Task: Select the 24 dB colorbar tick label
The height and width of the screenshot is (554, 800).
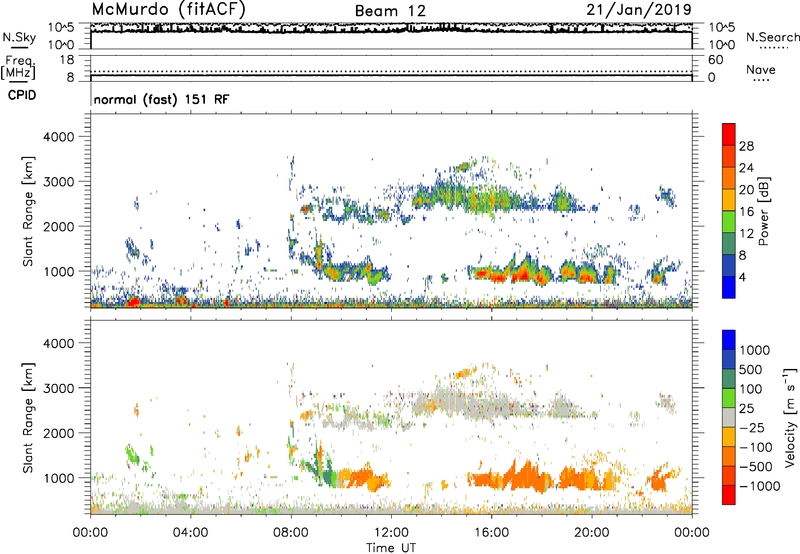Action: [746, 168]
